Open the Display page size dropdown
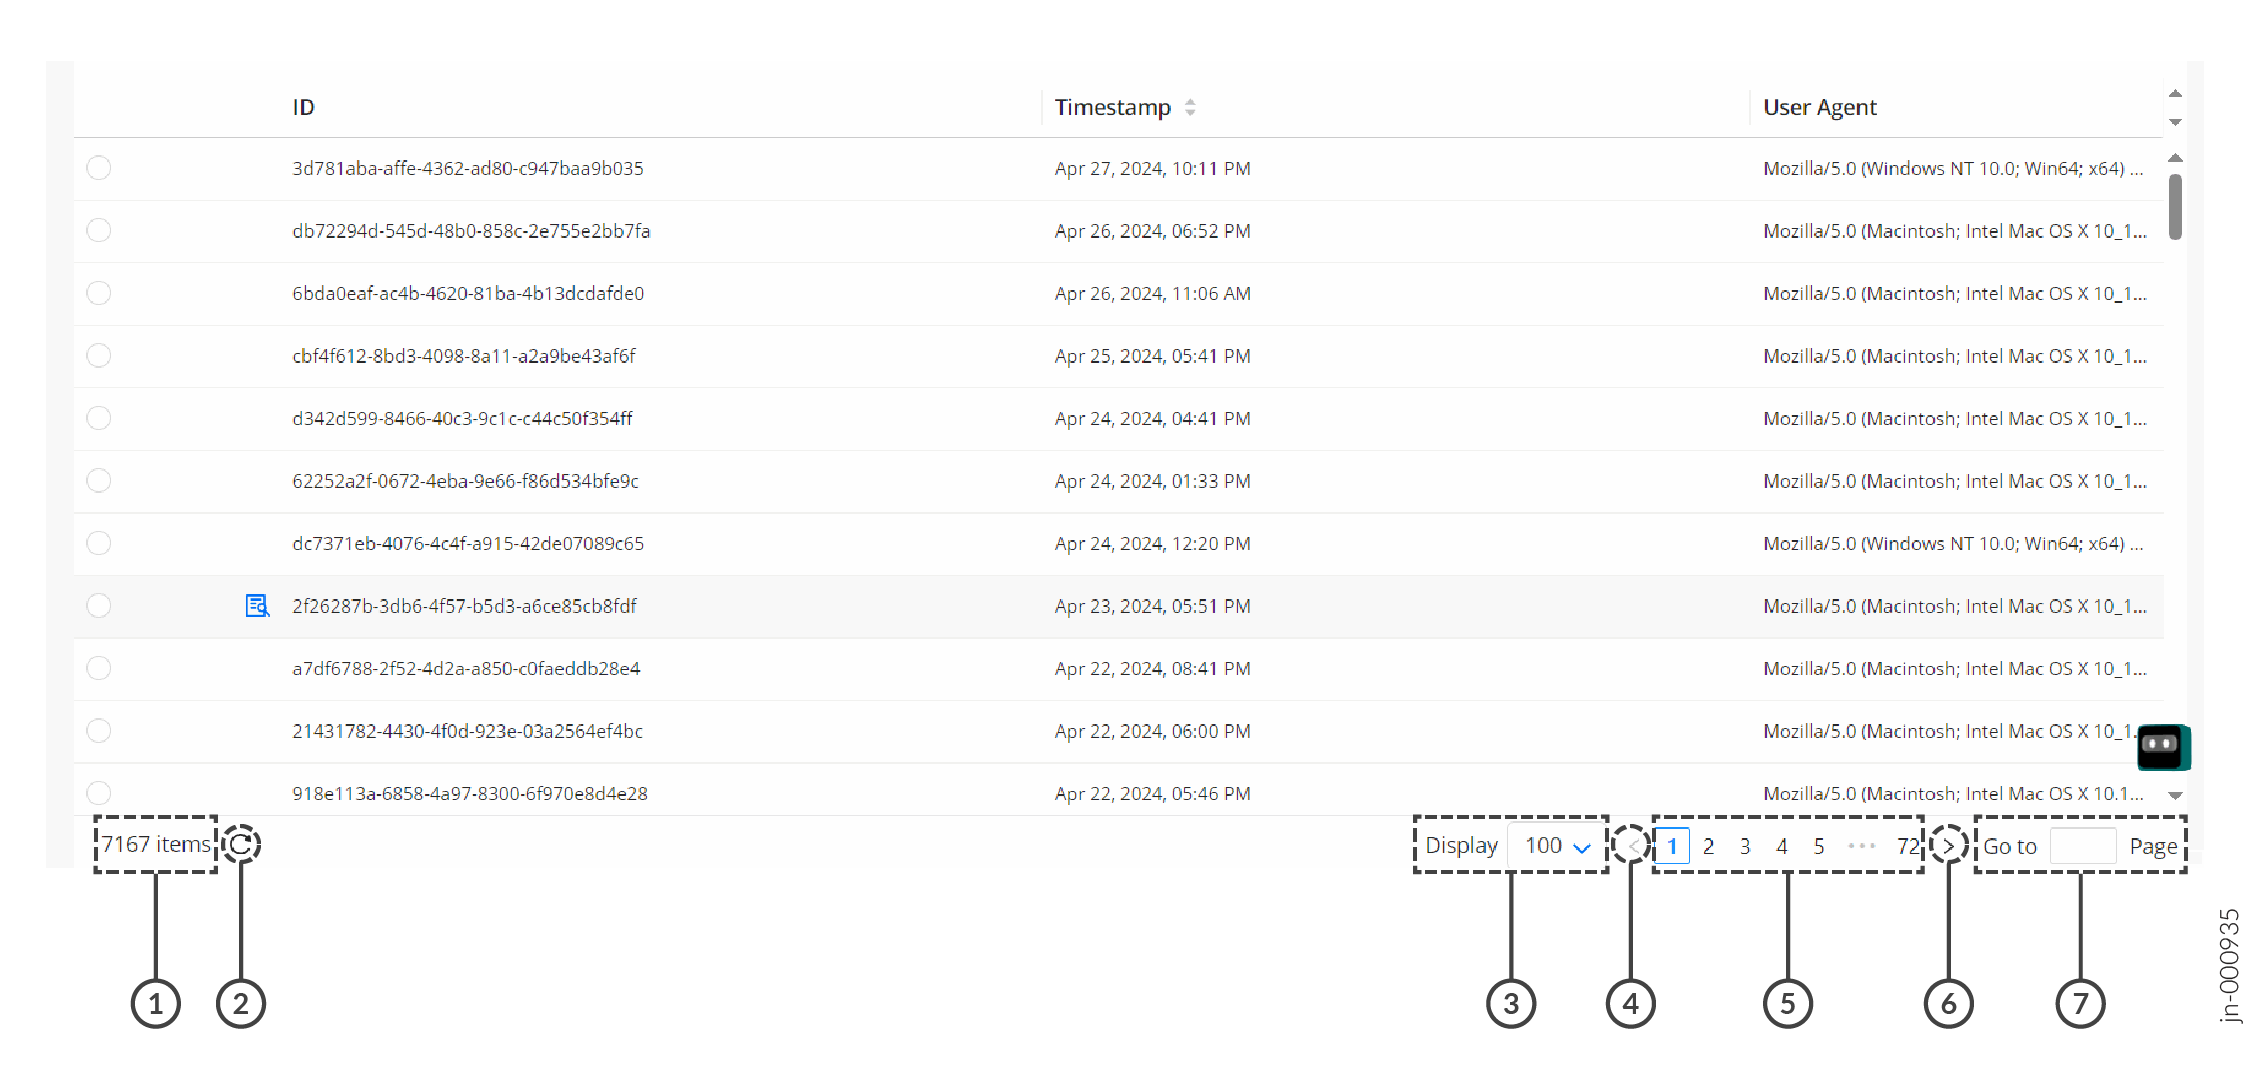The image size is (2250, 1080). (x=1555, y=845)
